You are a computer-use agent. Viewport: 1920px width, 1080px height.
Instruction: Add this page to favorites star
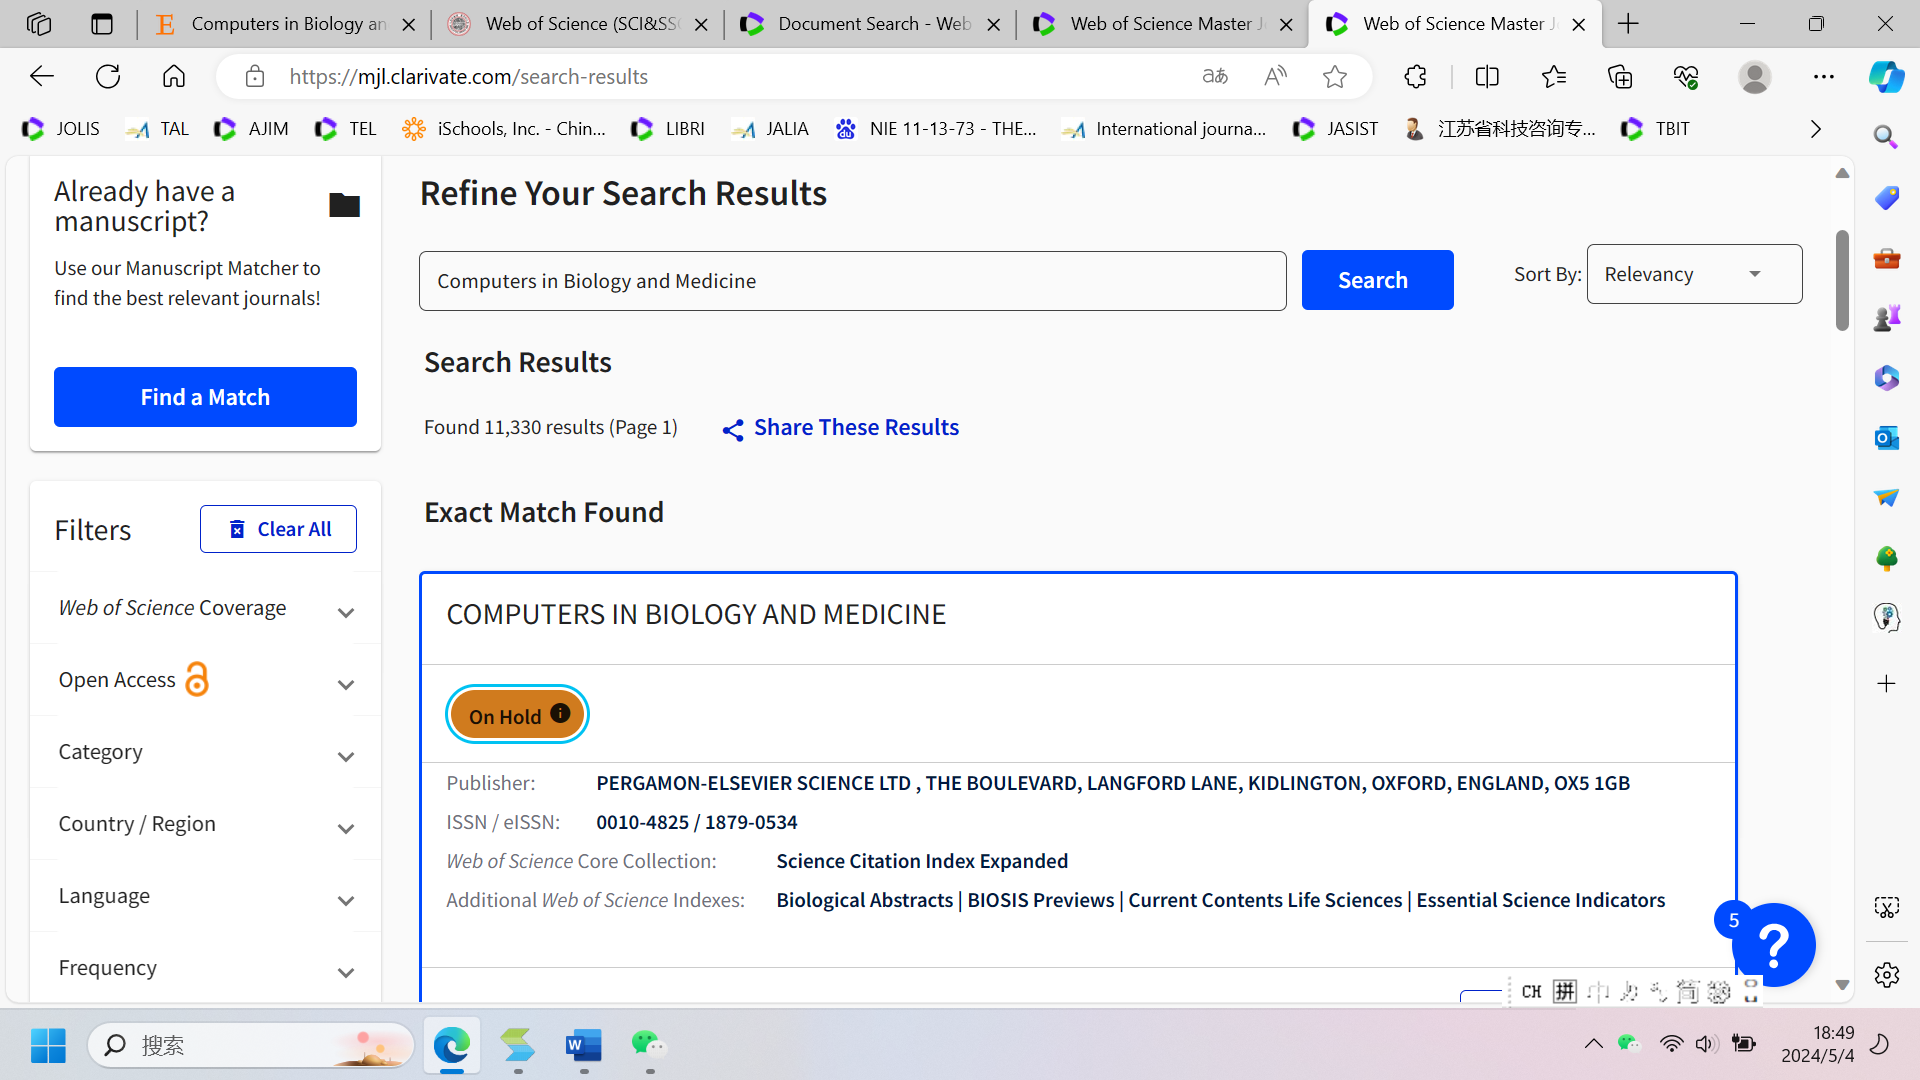coord(1335,76)
